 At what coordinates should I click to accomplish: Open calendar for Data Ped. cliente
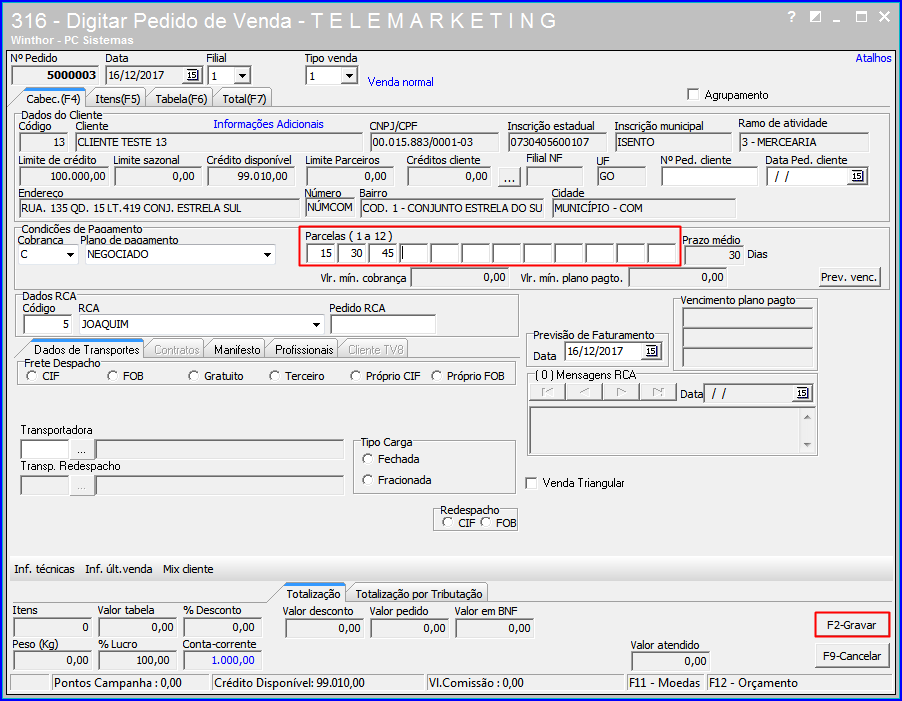(x=857, y=176)
